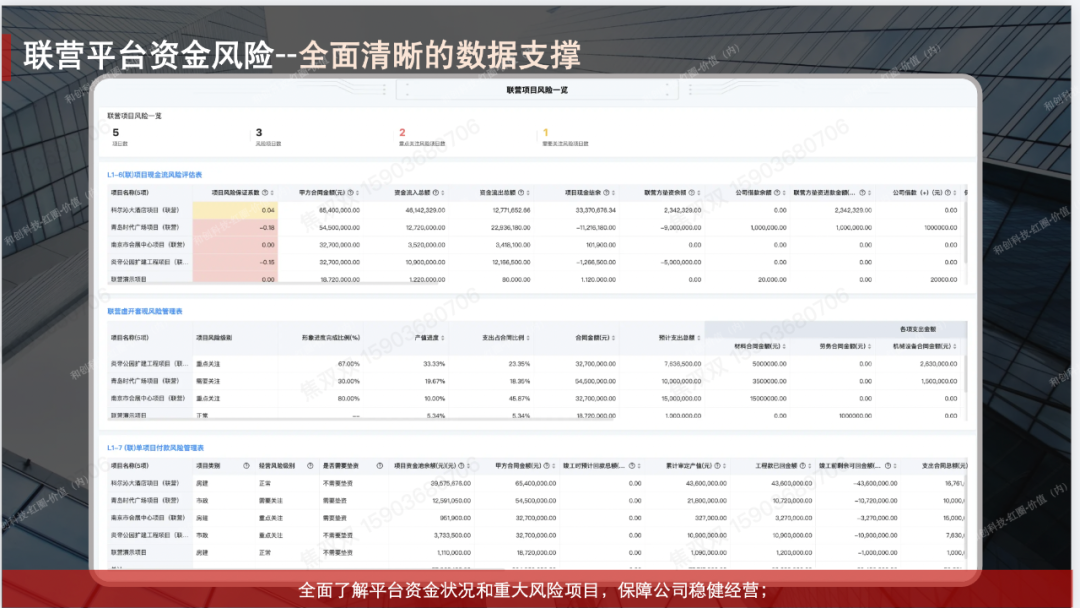Click the 重点关注风险项目数 count 2
The width and height of the screenshot is (1080, 608).
coord(402,132)
